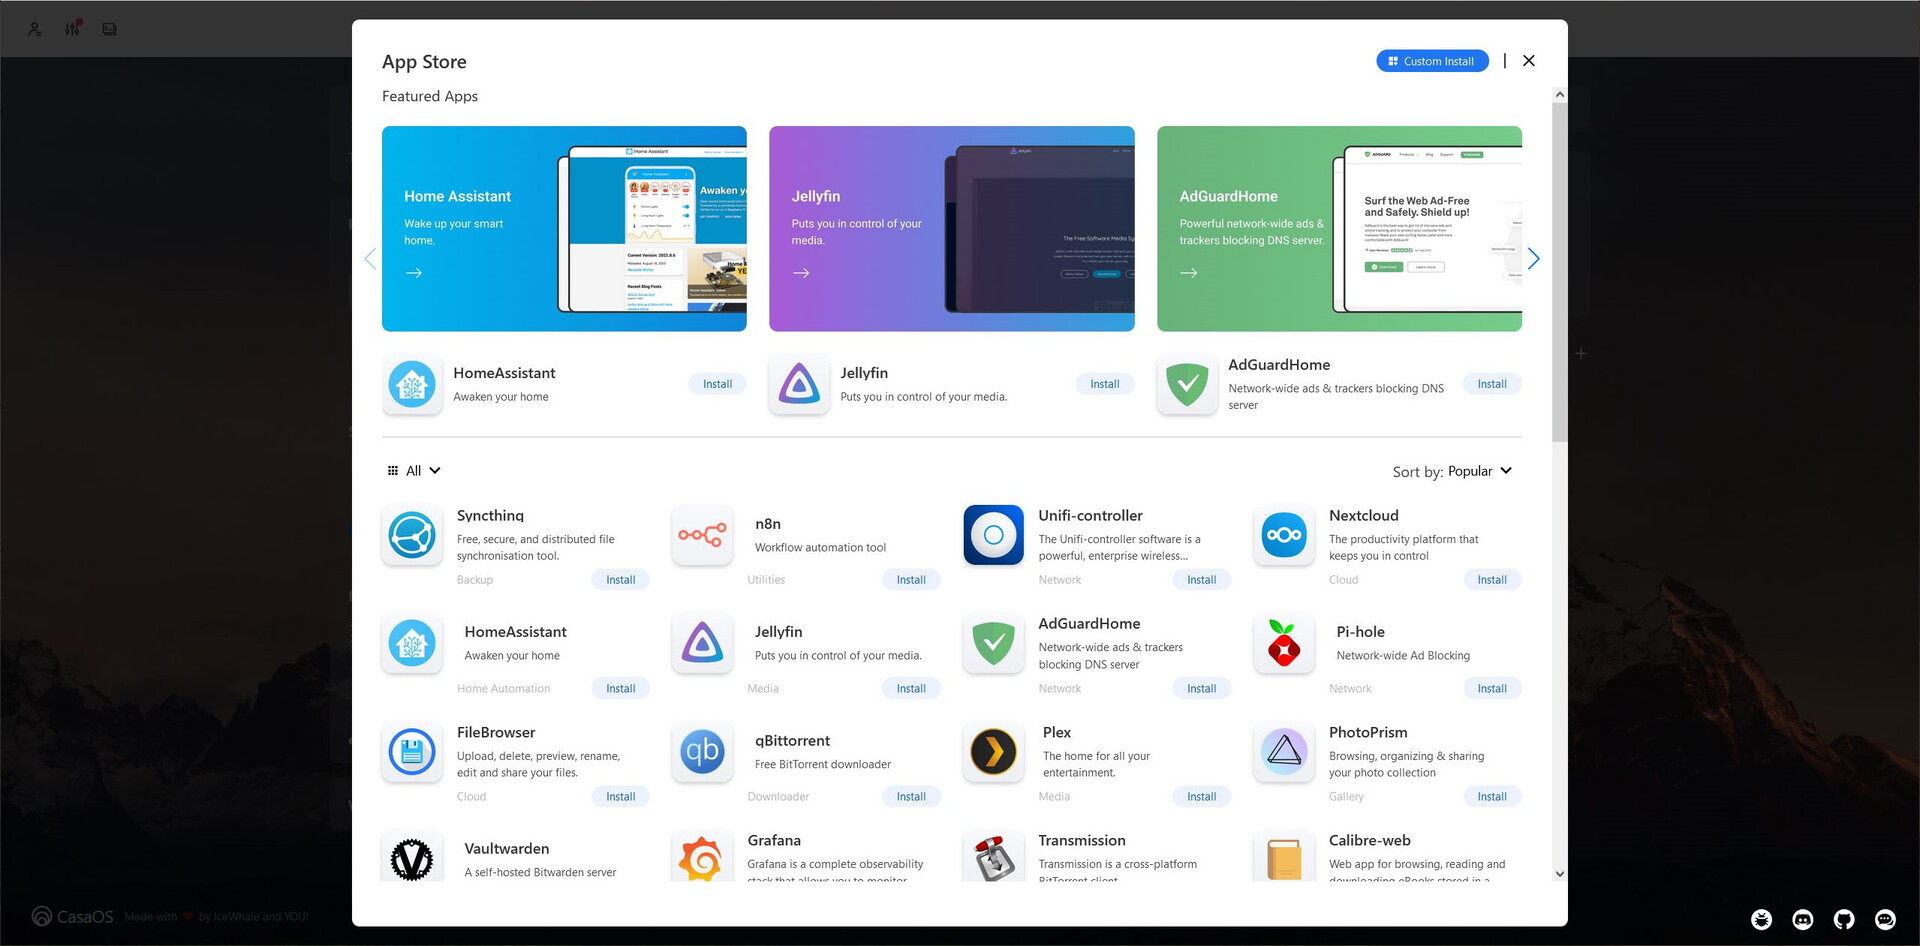
Task: Open the PhotoPrism triangle icon
Action: (x=1284, y=752)
